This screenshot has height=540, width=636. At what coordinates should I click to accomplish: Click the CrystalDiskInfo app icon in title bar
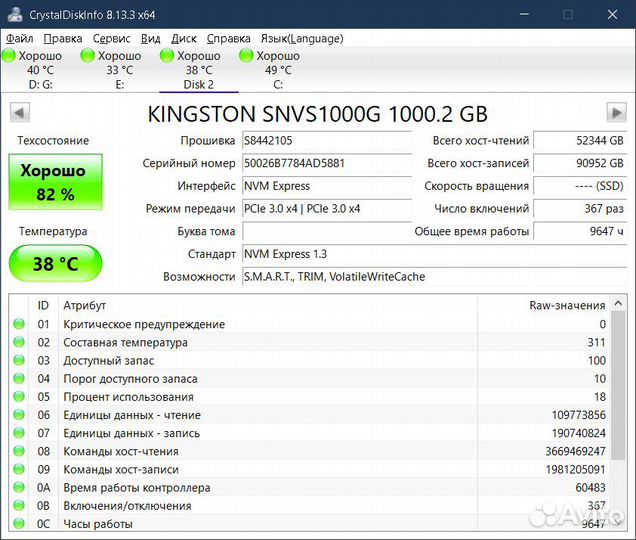click(x=15, y=15)
